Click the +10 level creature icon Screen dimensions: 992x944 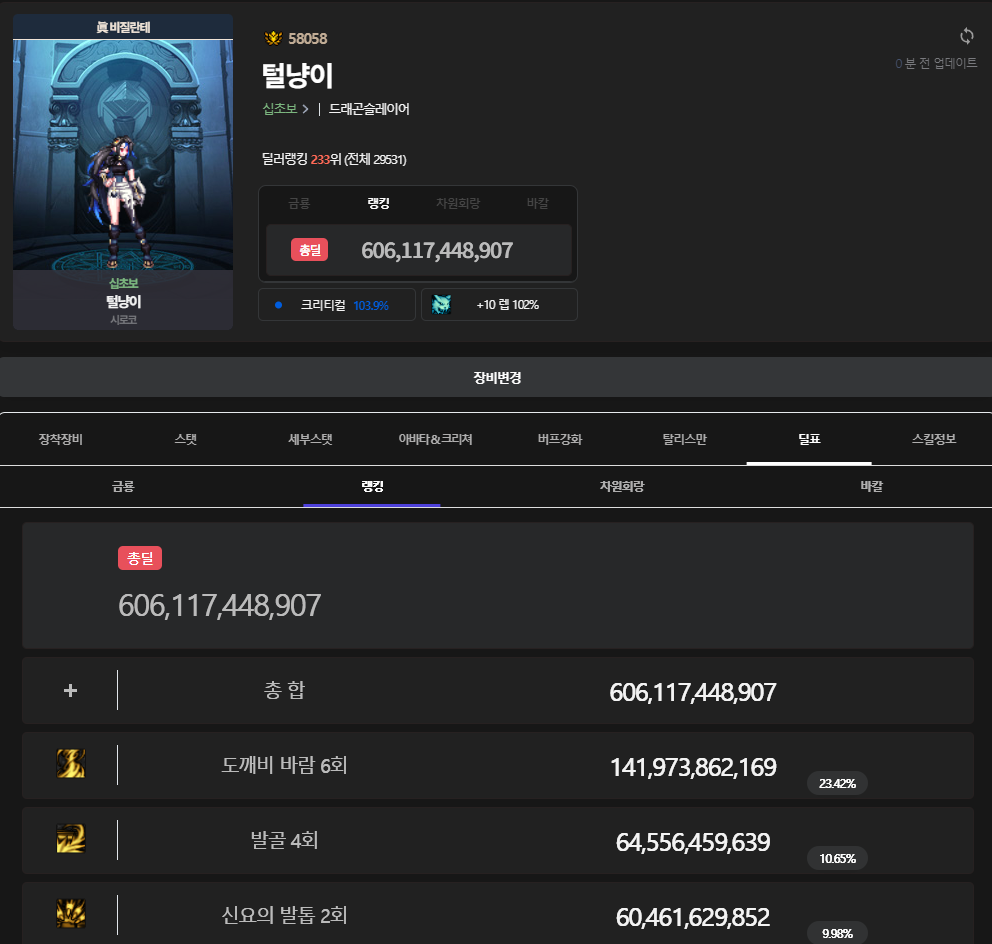point(441,305)
